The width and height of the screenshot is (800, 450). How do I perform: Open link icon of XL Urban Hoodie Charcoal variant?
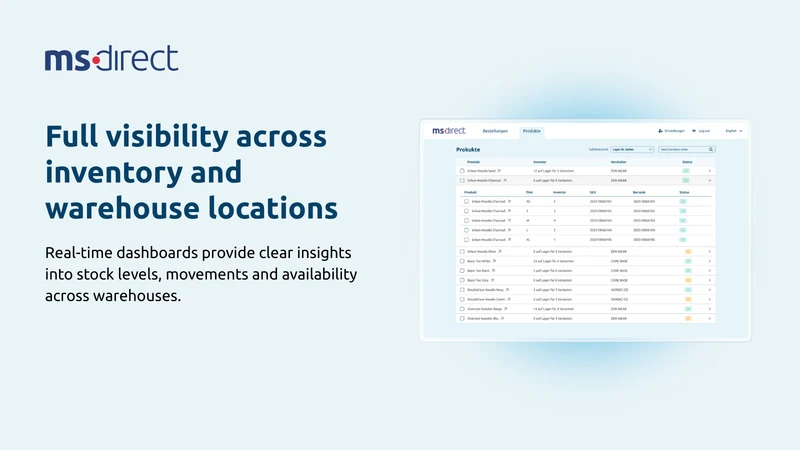509,240
